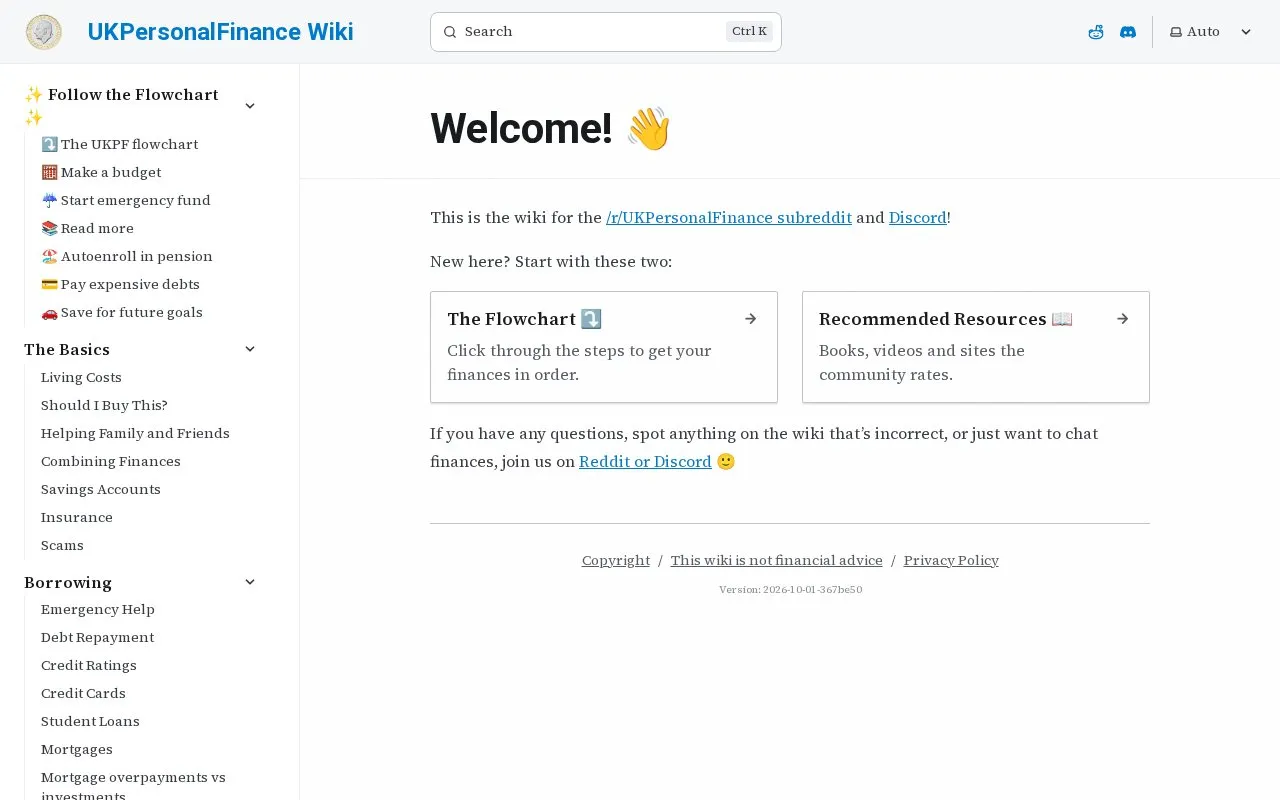Click the Borrowing section title
The width and height of the screenshot is (1280, 800).
coord(68,582)
